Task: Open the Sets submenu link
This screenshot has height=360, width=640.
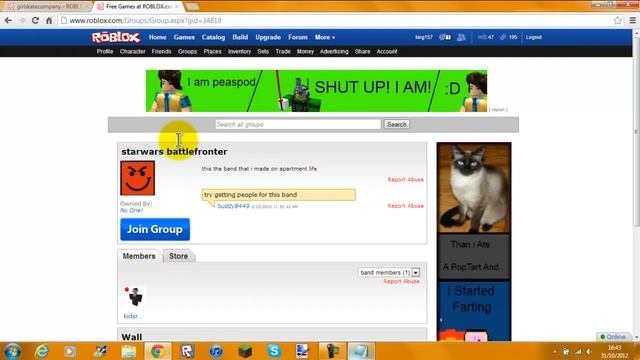Action: pyautogui.click(x=263, y=51)
